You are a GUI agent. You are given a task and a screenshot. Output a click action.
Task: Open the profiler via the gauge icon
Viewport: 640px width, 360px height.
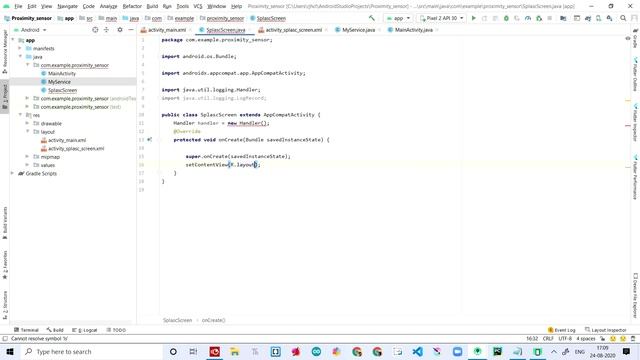(x=528, y=18)
